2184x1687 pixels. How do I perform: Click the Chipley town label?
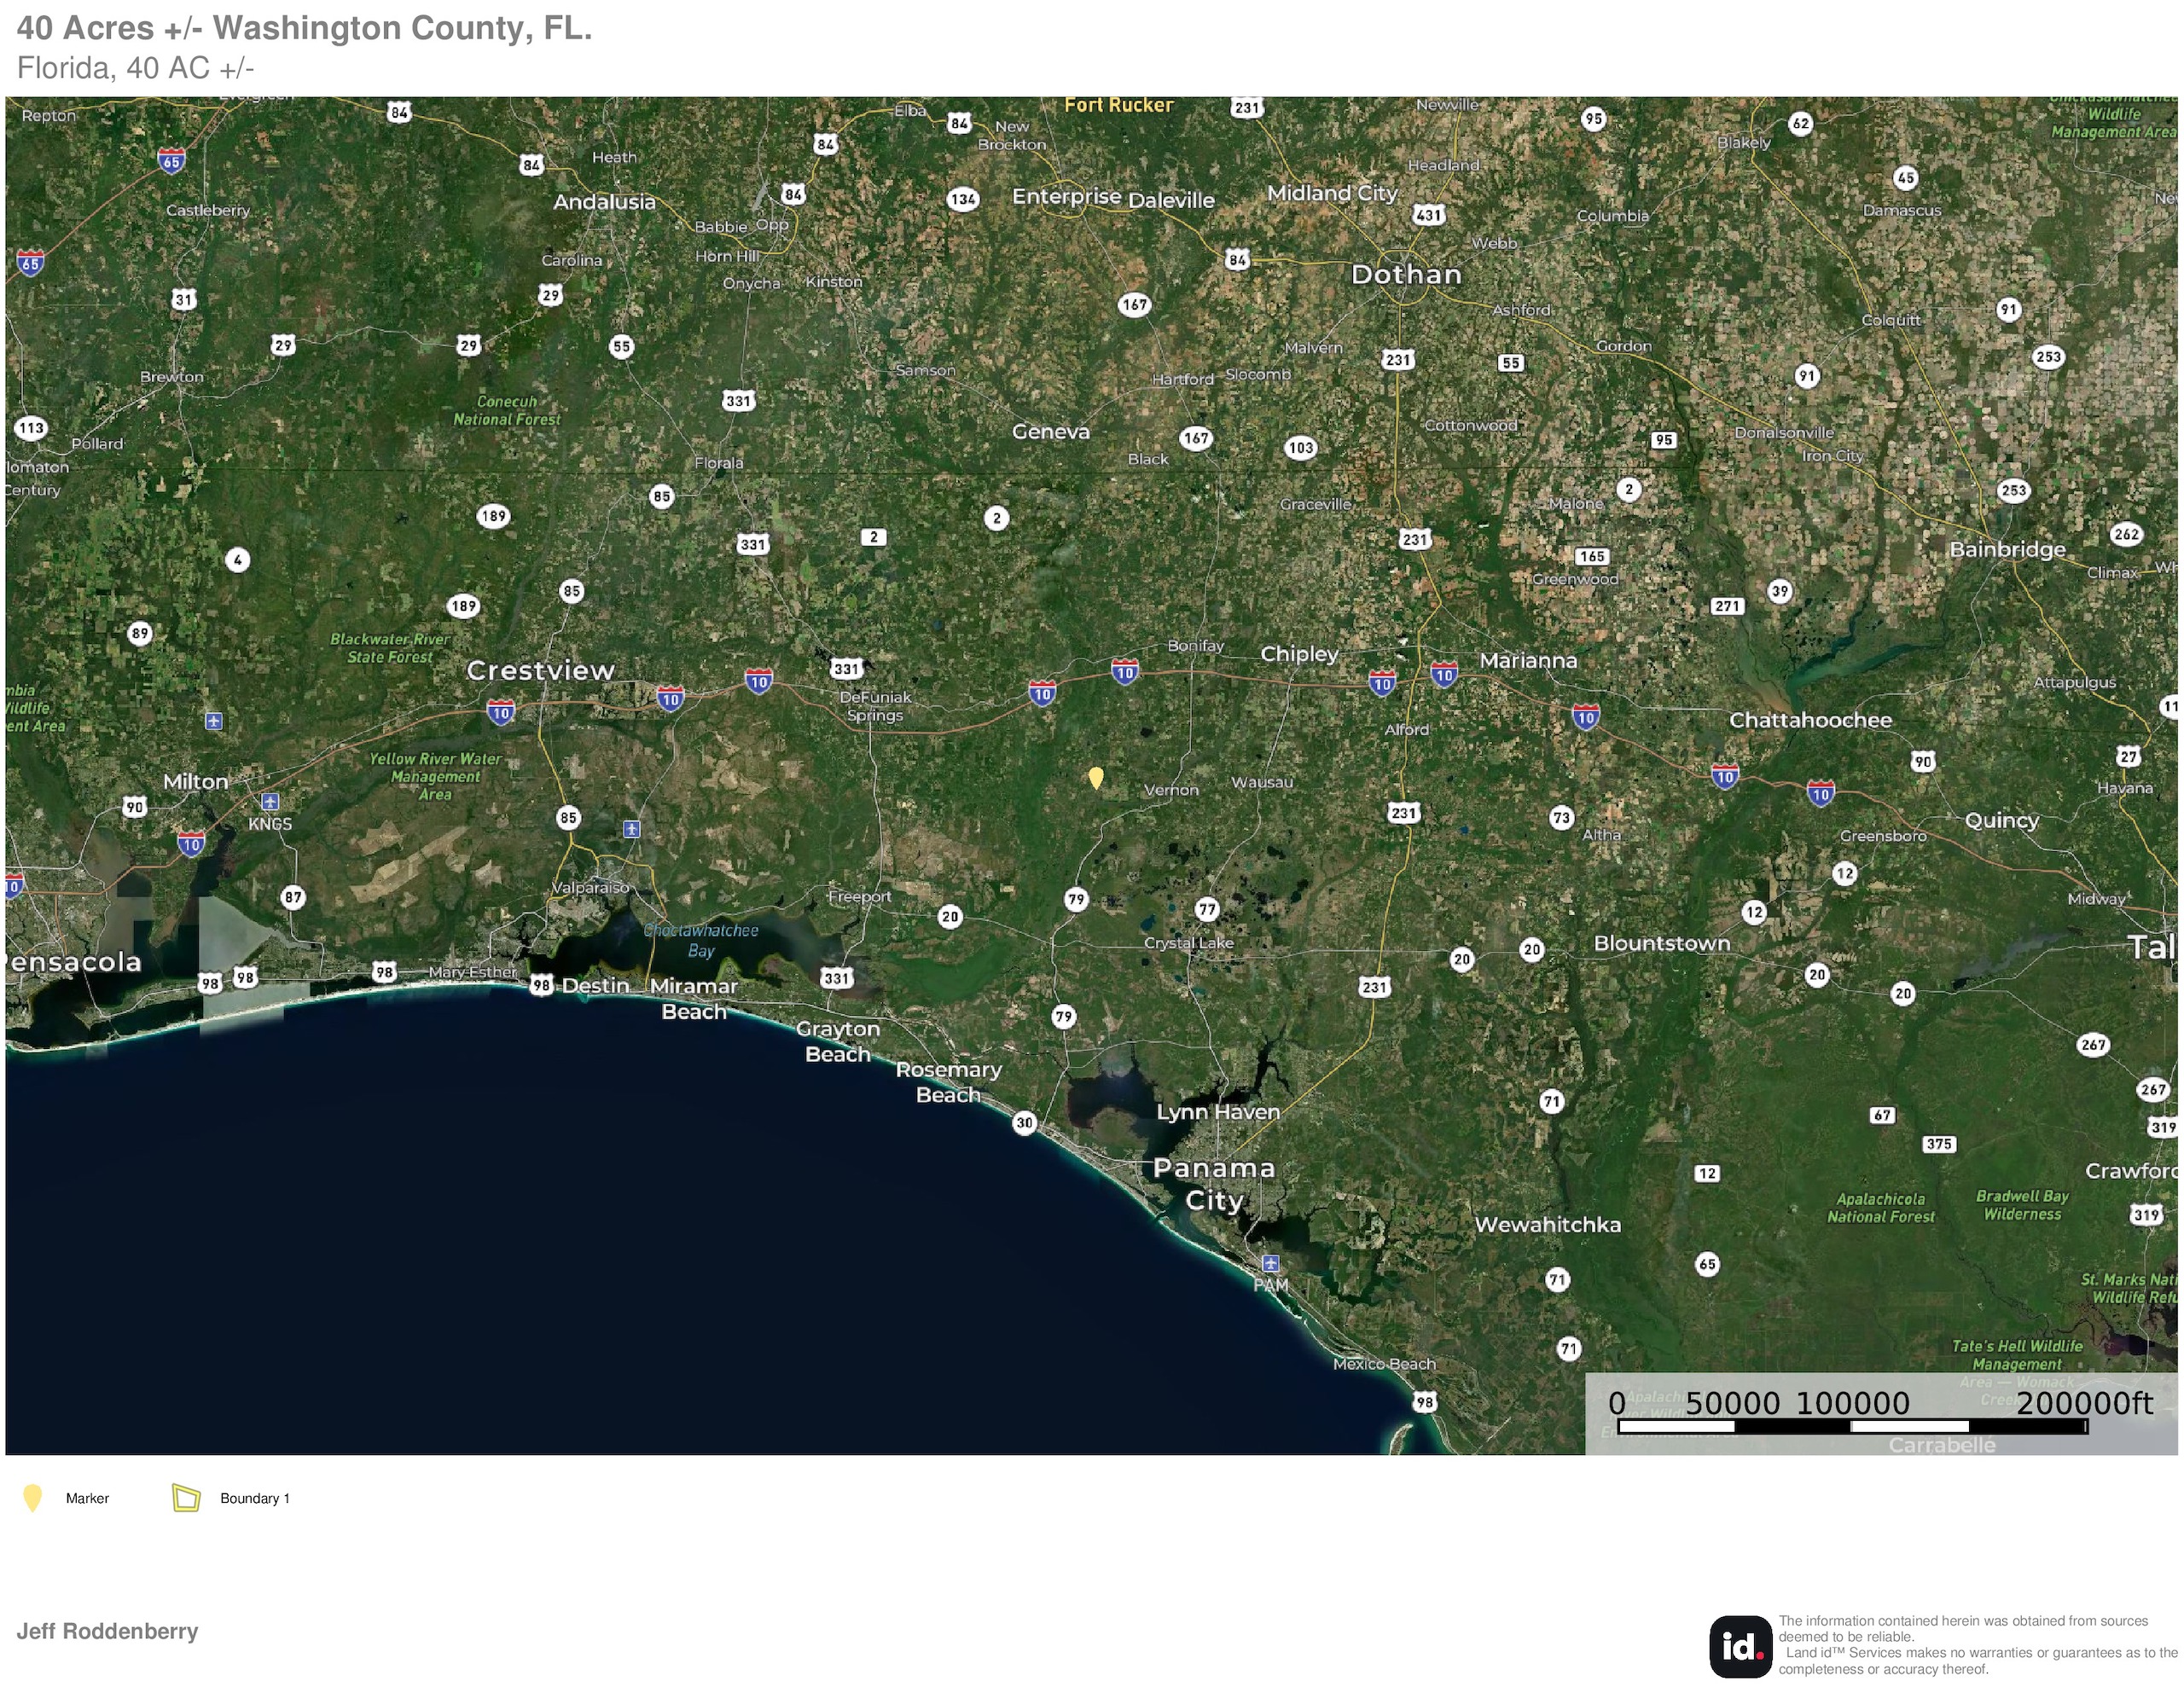(x=1298, y=653)
